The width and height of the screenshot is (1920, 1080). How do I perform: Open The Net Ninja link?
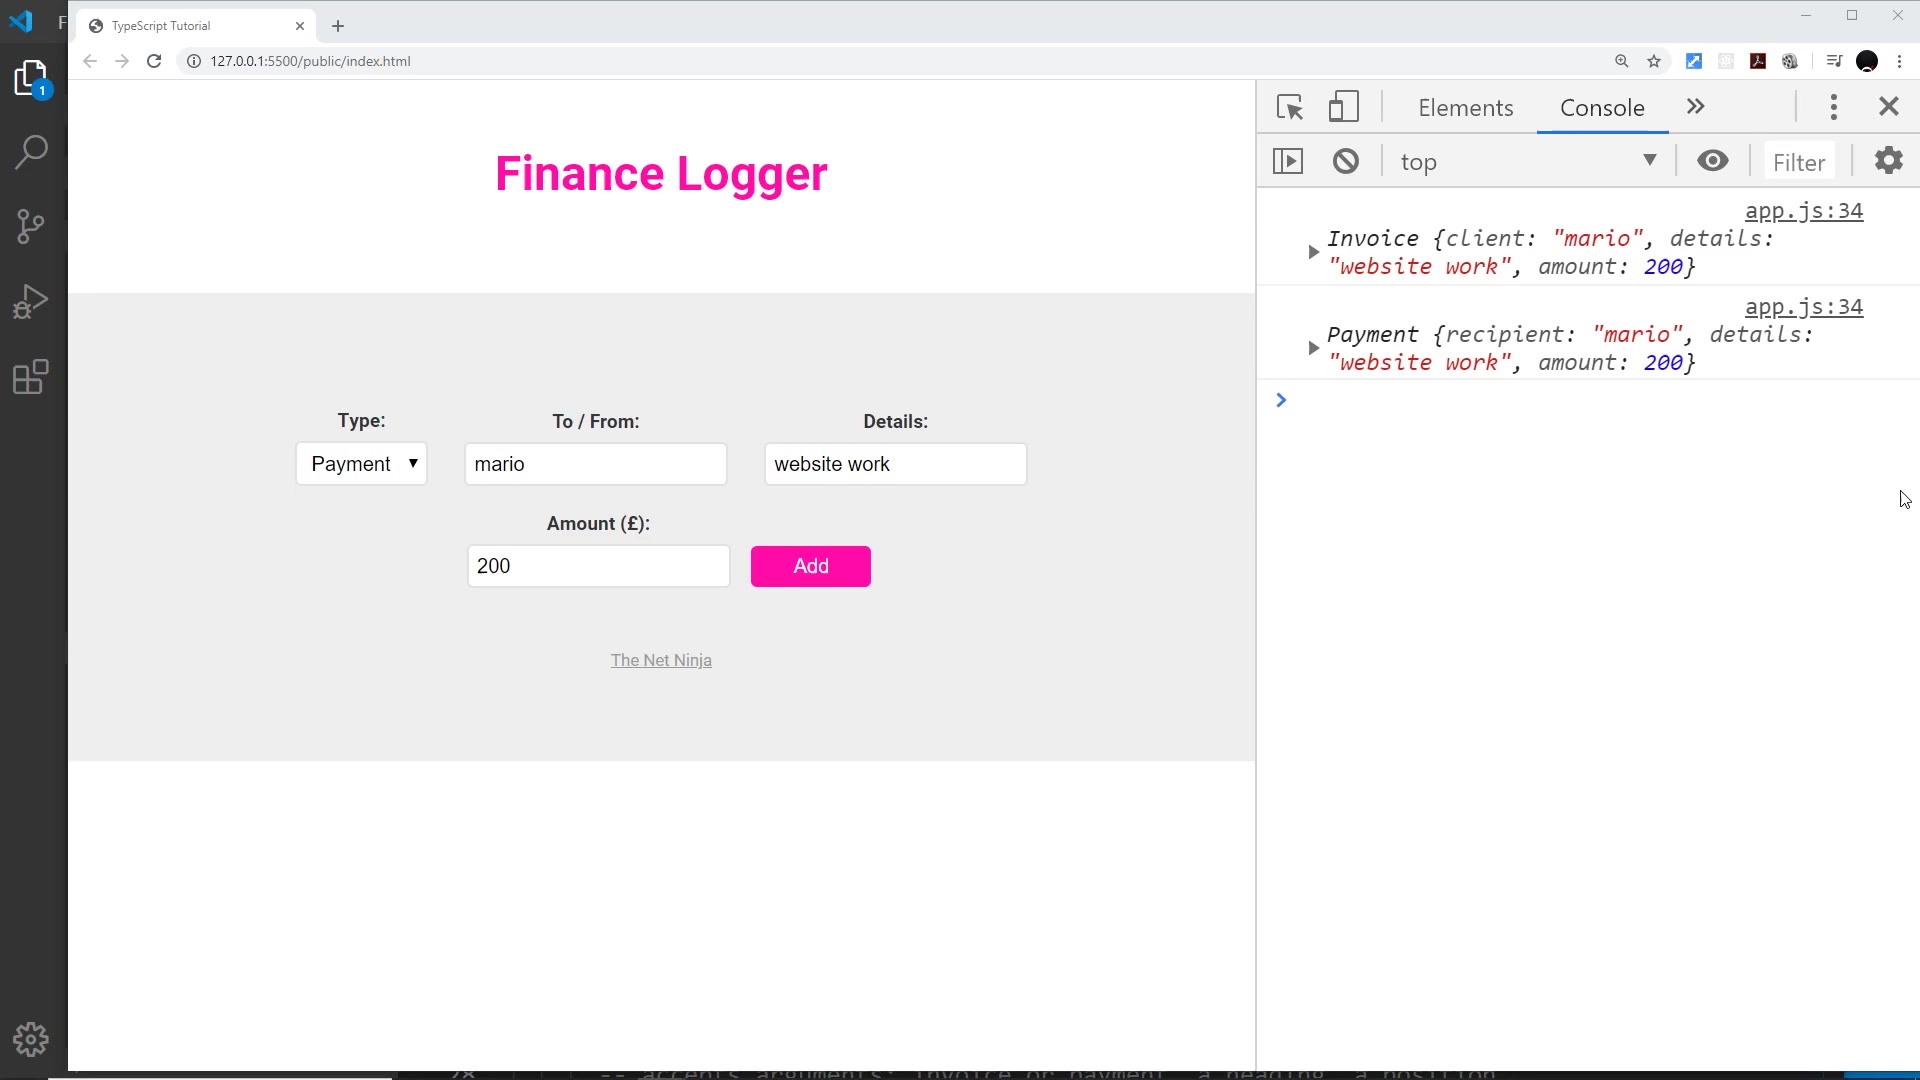tap(661, 660)
